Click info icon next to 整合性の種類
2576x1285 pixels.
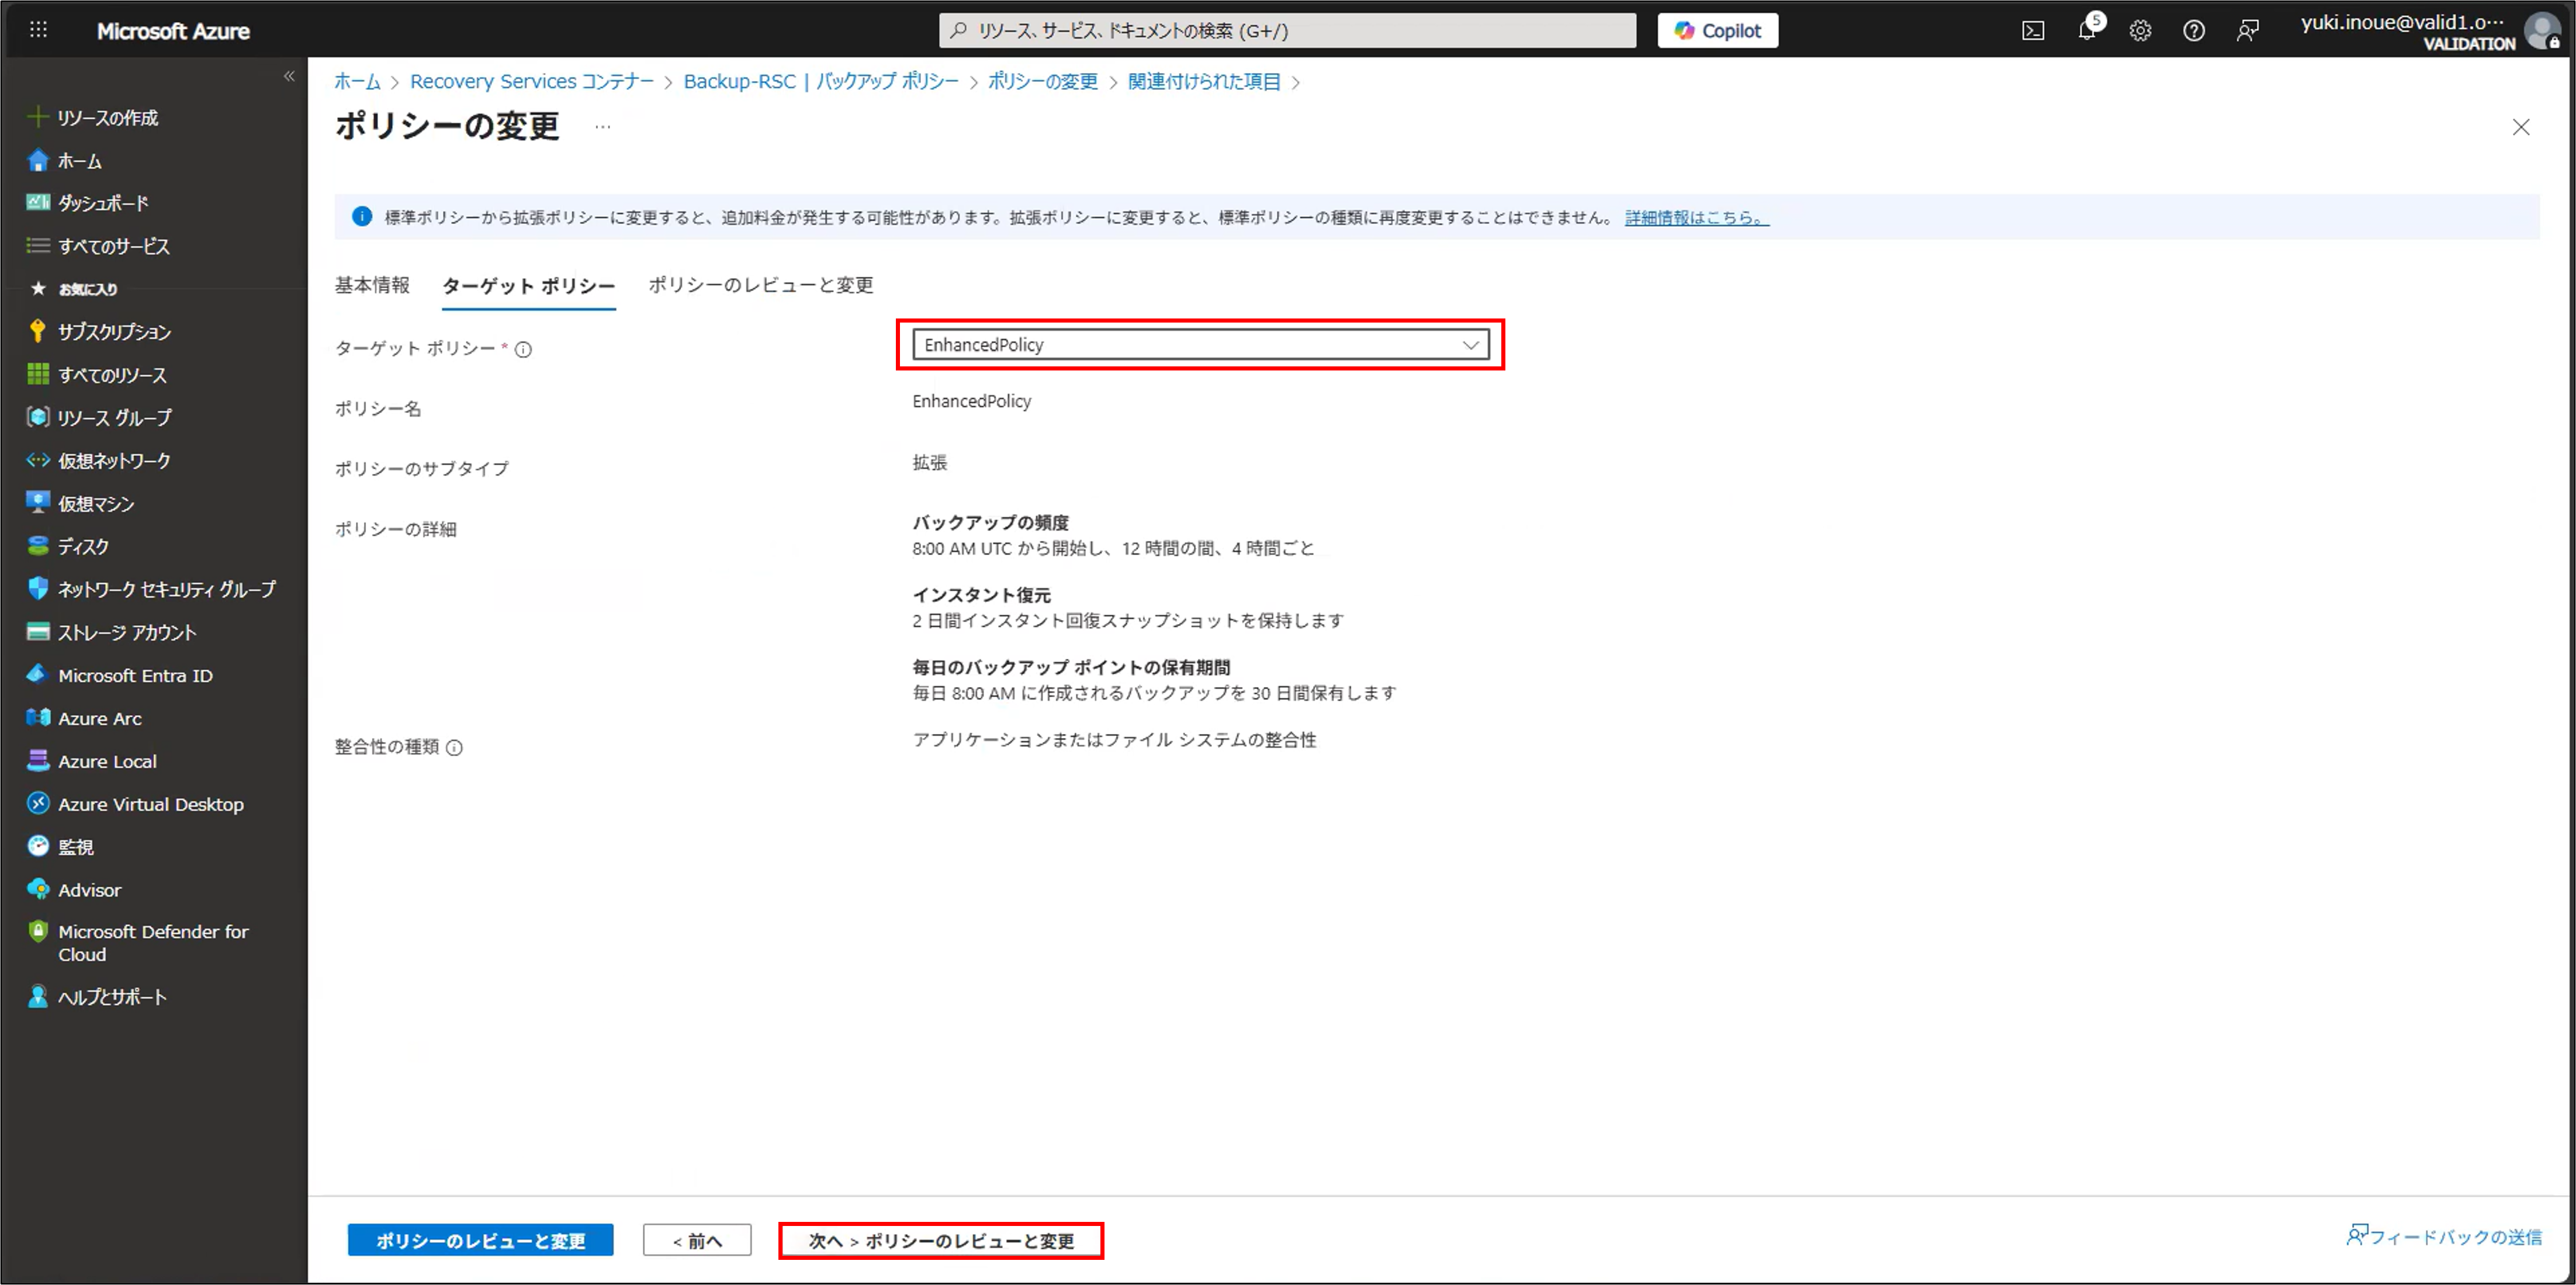click(454, 748)
